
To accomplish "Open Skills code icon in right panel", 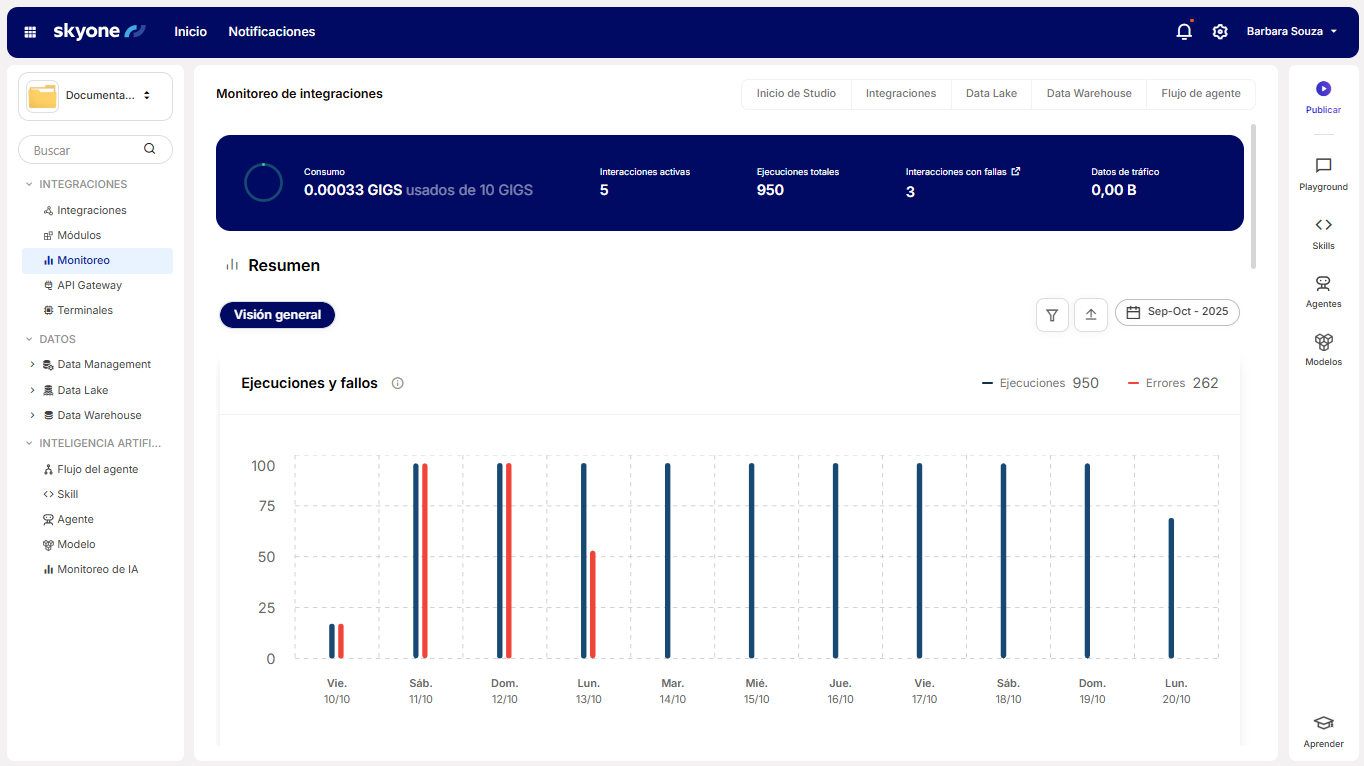I will click(1323, 225).
